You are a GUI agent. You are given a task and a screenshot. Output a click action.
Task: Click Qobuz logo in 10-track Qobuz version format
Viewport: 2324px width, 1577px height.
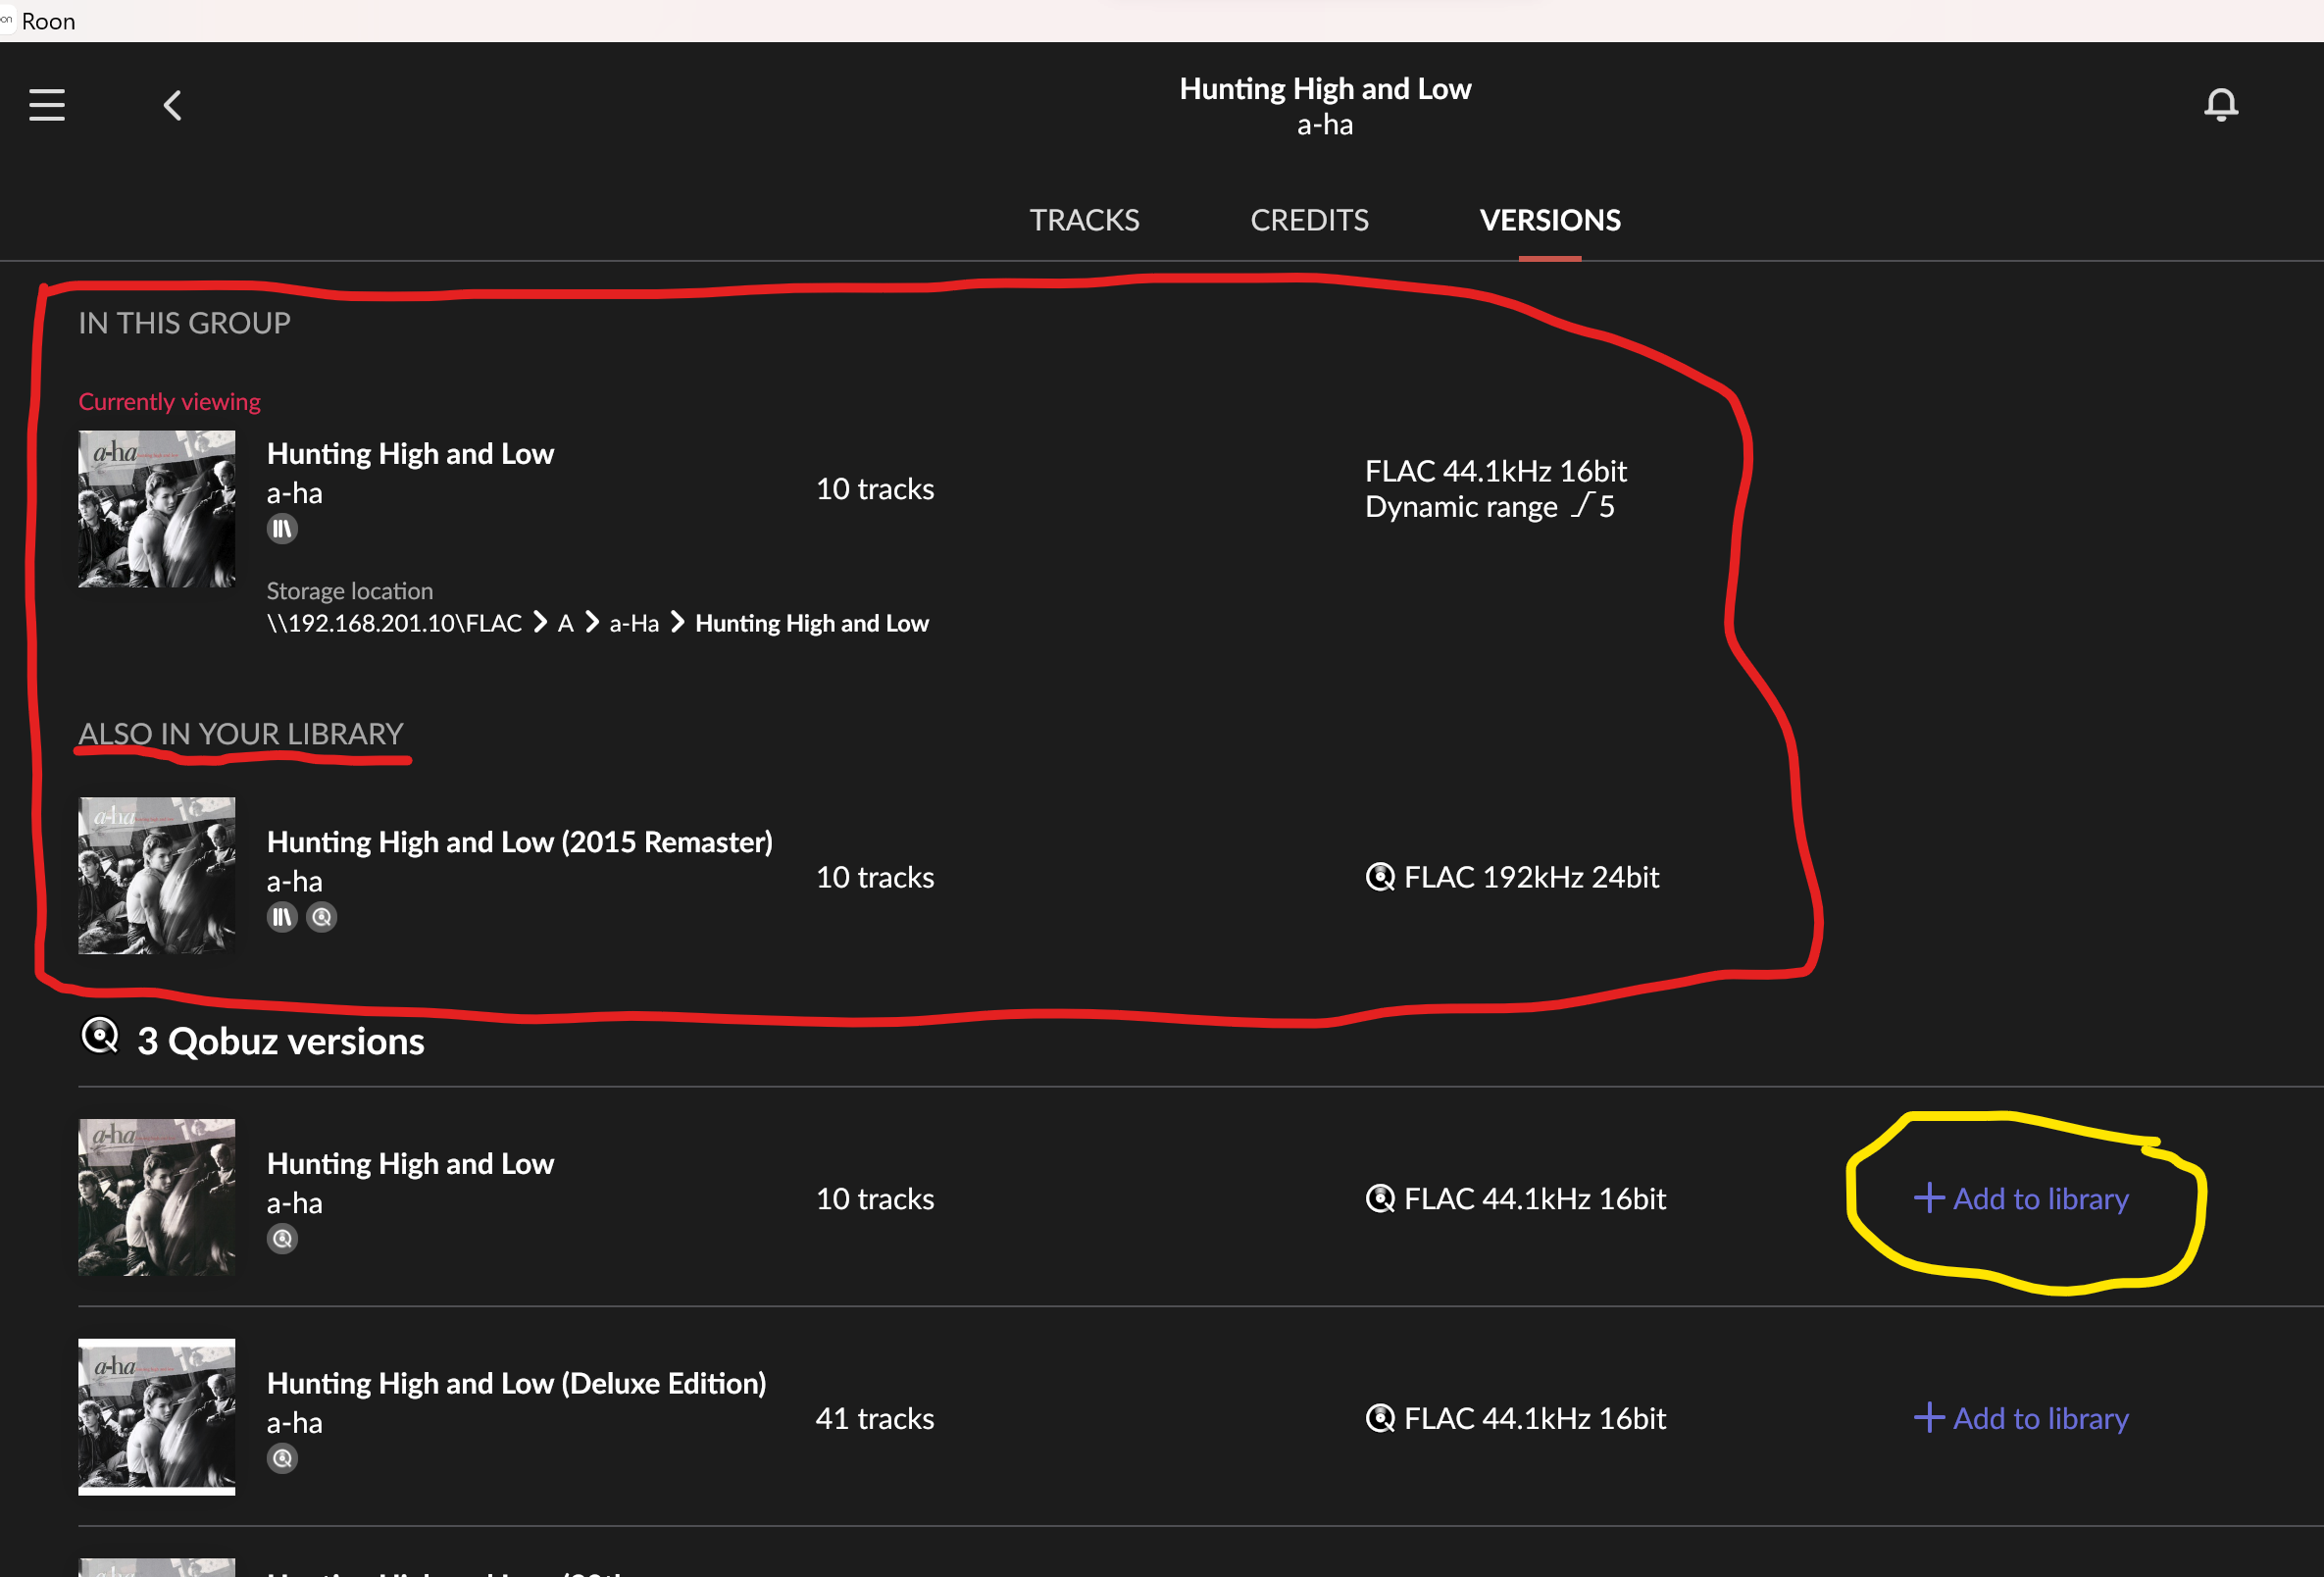coord(1380,1198)
